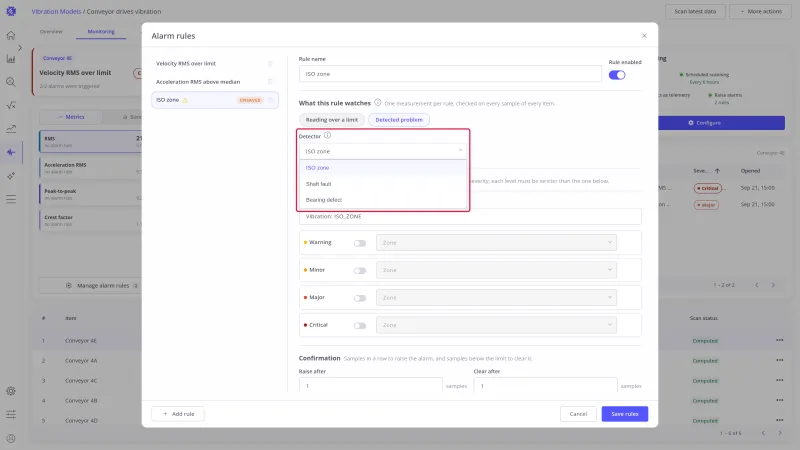Open the sparkles sidebar icon
This screenshot has width=800, height=450.
click(x=11, y=176)
